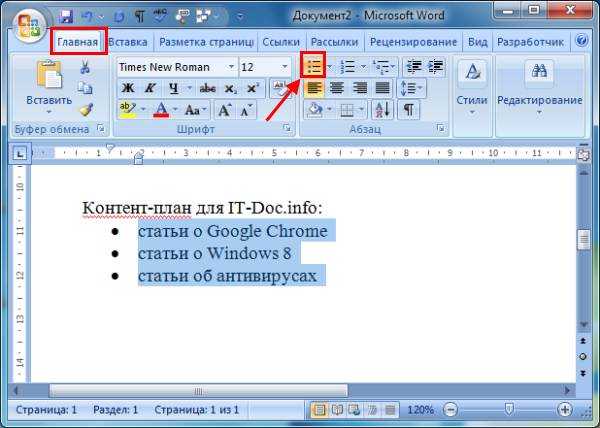Open the Рецензирование tab
The height and width of the screenshot is (428, 600).
tap(413, 42)
